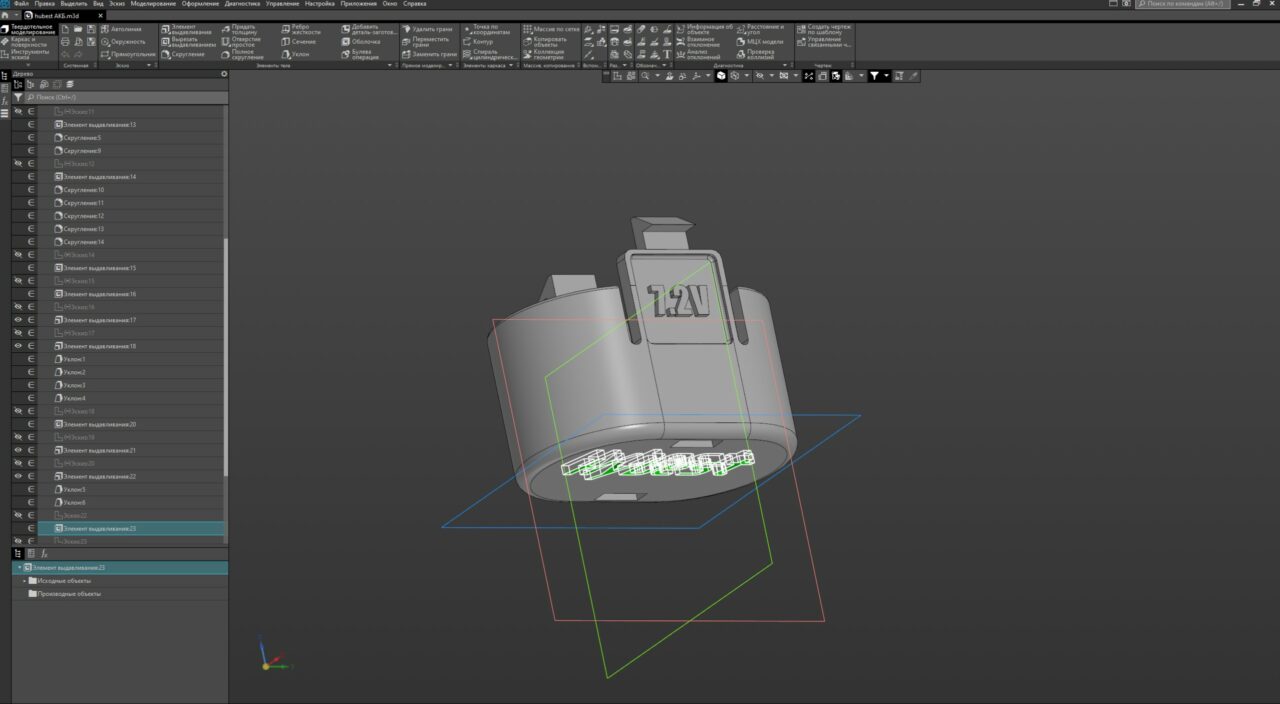Show hidden Эскиз:18 via eye icon
1280x704 pixels.
[x=18, y=411]
